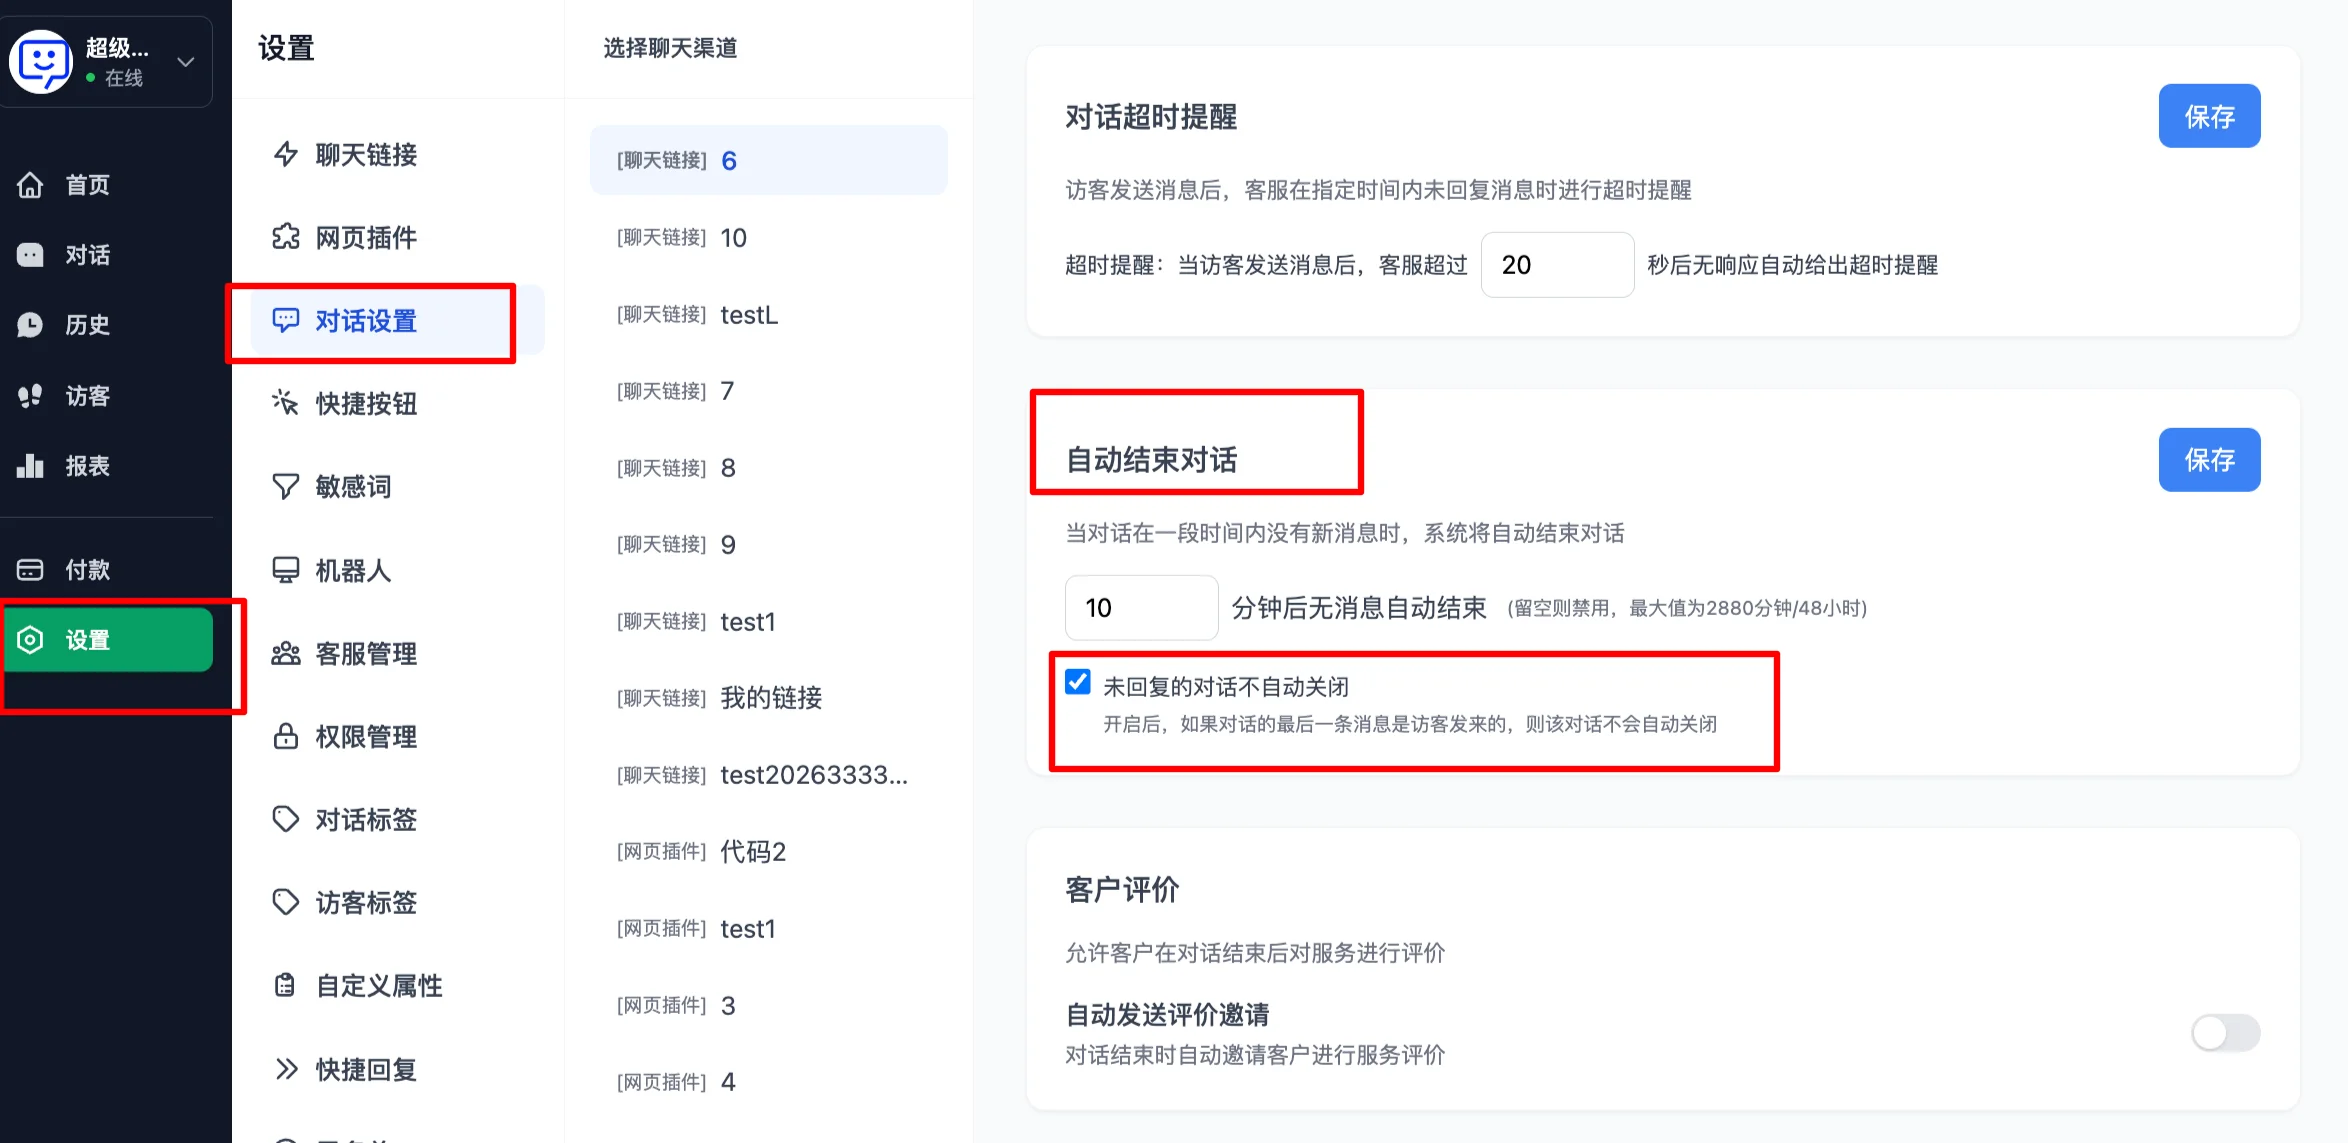Select 客服管理 in the settings menu

(366, 654)
